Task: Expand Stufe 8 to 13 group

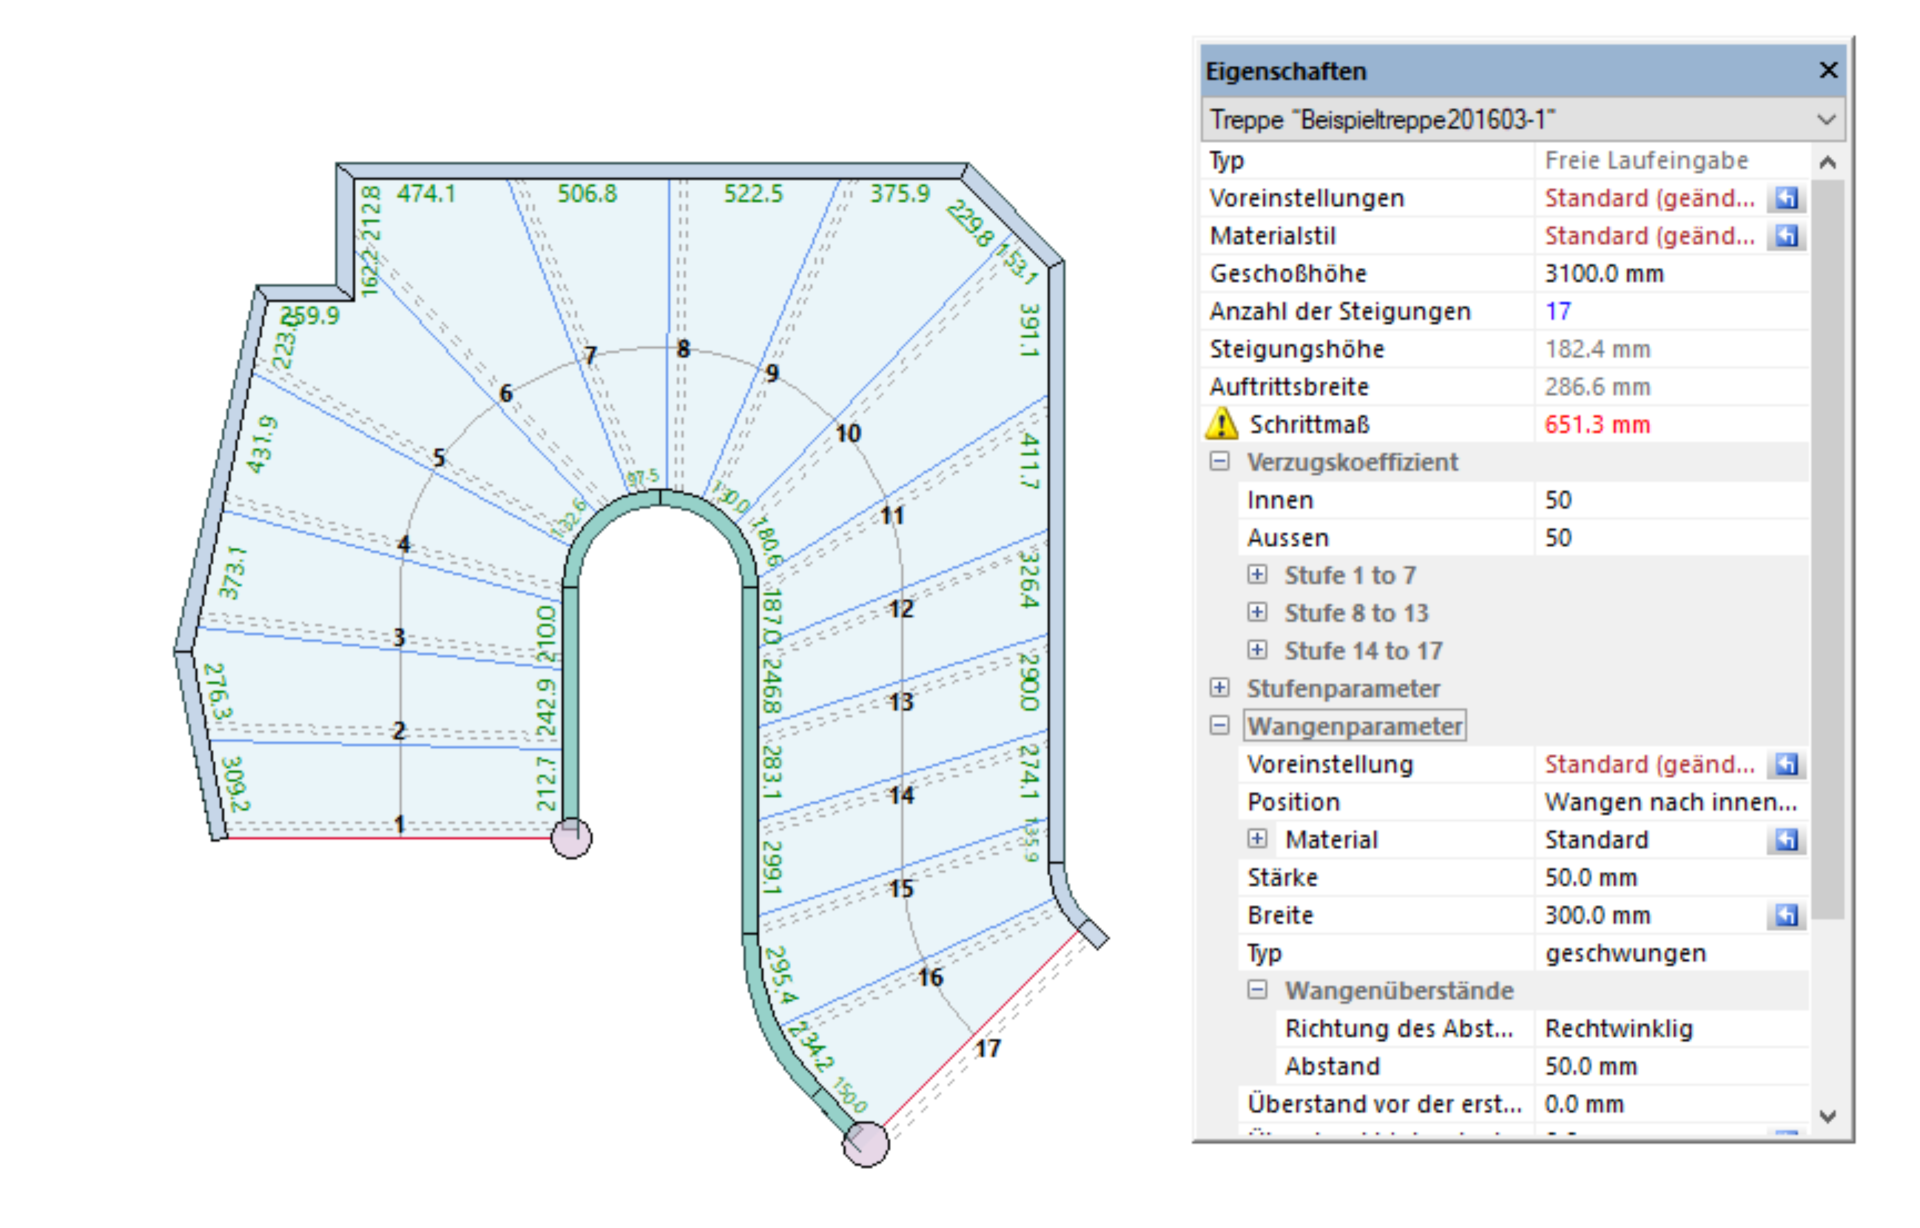Action: click(x=1257, y=612)
